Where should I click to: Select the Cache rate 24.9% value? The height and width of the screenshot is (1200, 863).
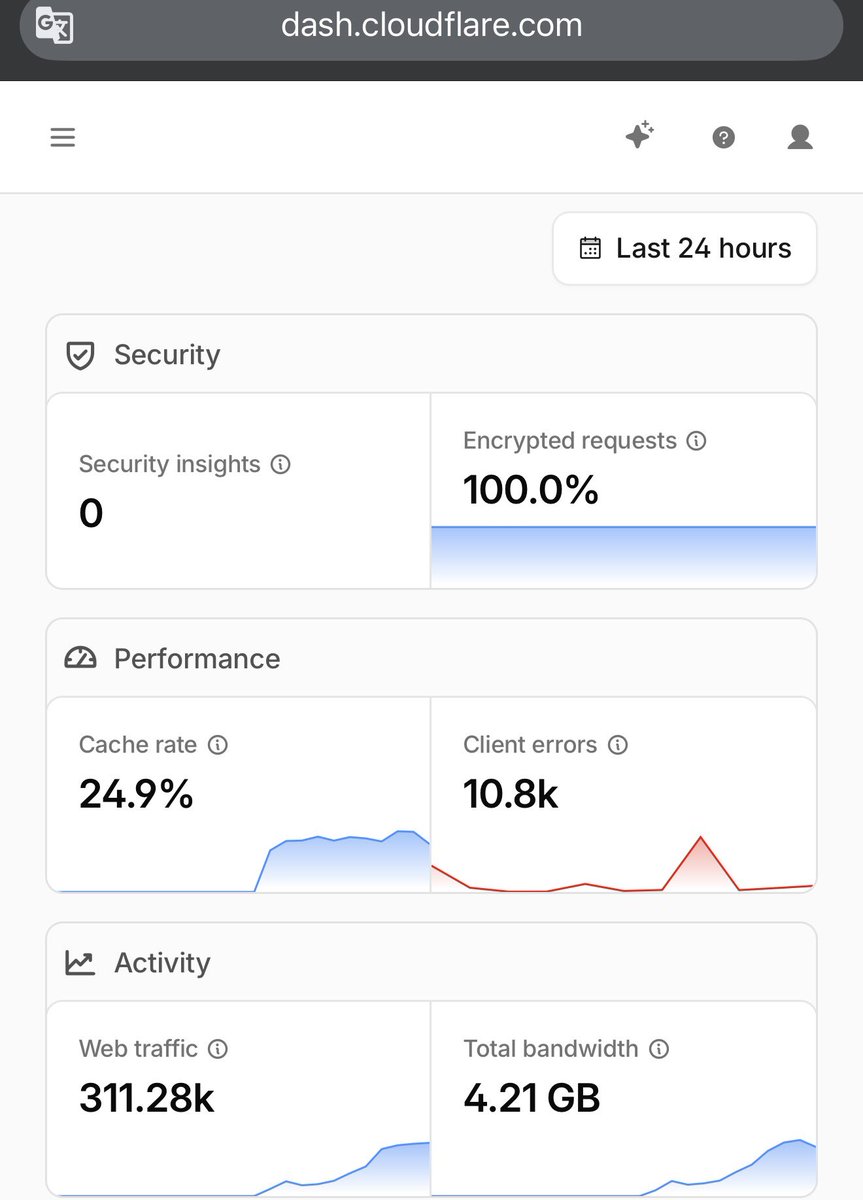coord(136,794)
